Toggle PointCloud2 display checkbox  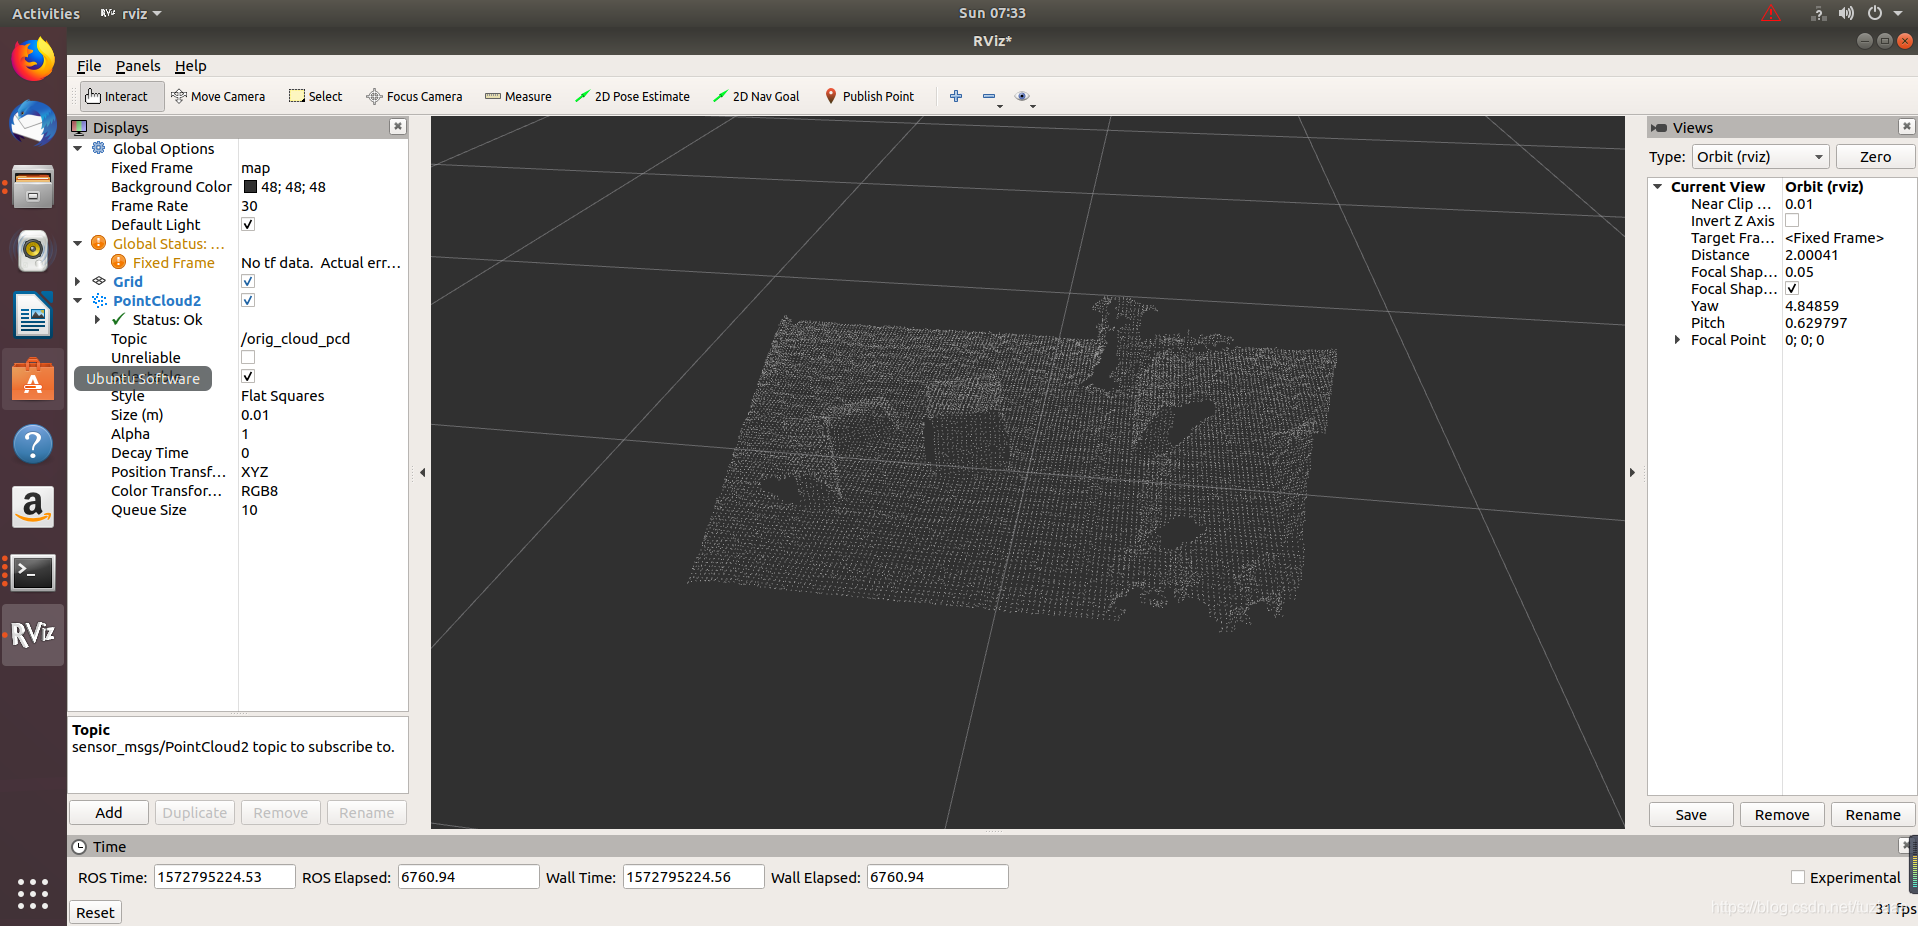click(248, 300)
